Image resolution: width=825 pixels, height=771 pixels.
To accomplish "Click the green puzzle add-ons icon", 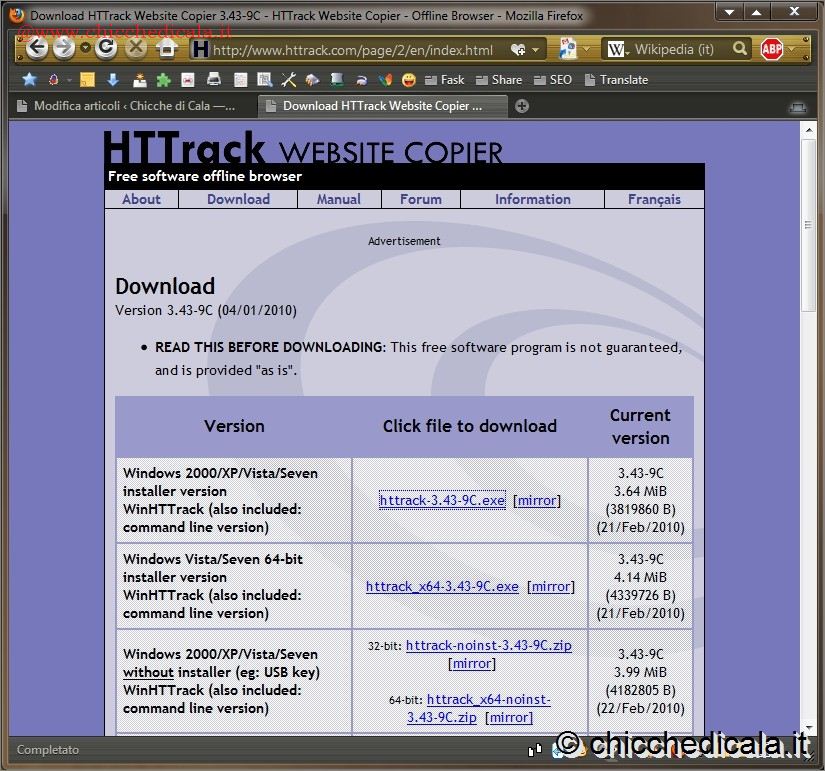I will tap(163, 80).
